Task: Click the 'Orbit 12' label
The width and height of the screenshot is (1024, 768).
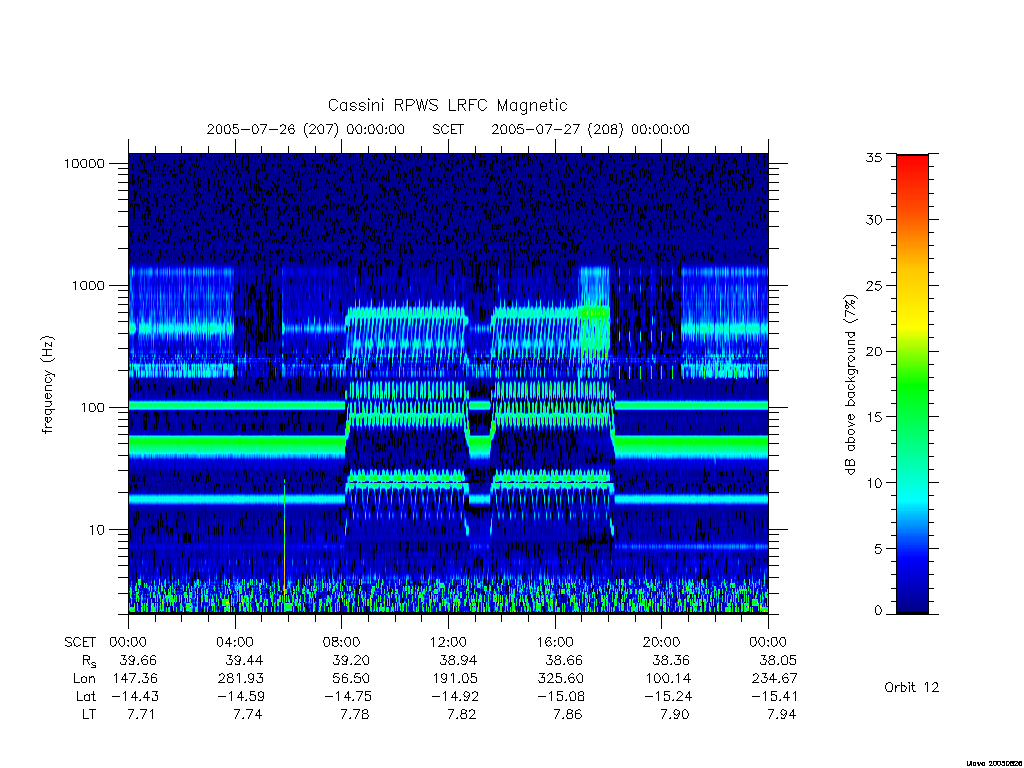Action: click(x=911, y=687)
